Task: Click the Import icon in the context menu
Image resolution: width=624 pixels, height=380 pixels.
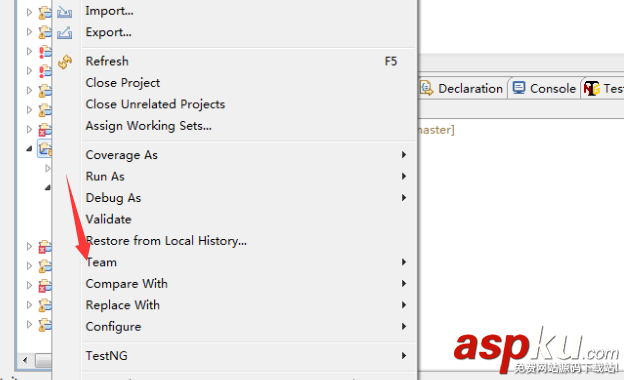Action: 64,12
